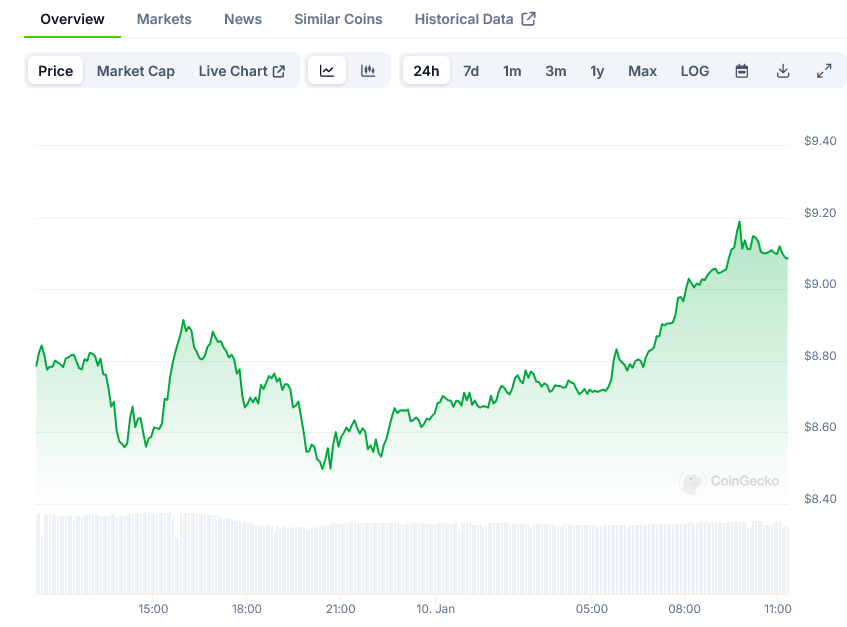Image resolution: width=847 pixels, height=627 pixels.
Task: Select the Price view toggle
Action: pyautogui.click(x=56, y=71)
